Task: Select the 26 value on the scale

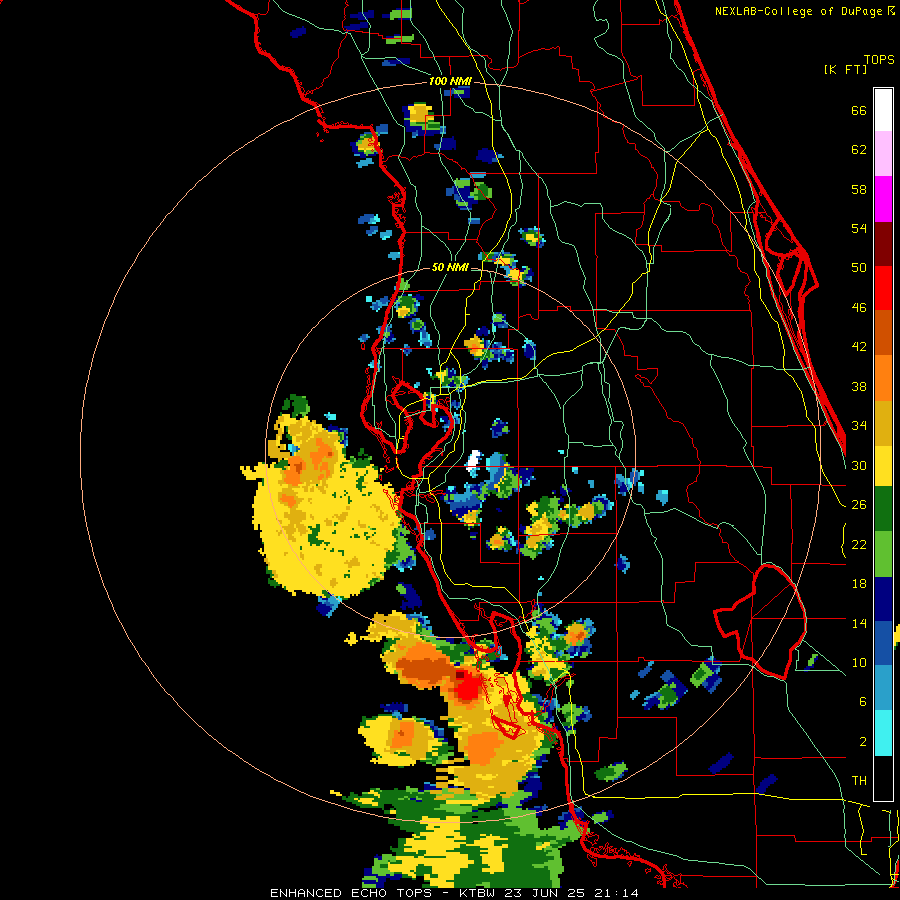Action: click(x=859, y=505)
